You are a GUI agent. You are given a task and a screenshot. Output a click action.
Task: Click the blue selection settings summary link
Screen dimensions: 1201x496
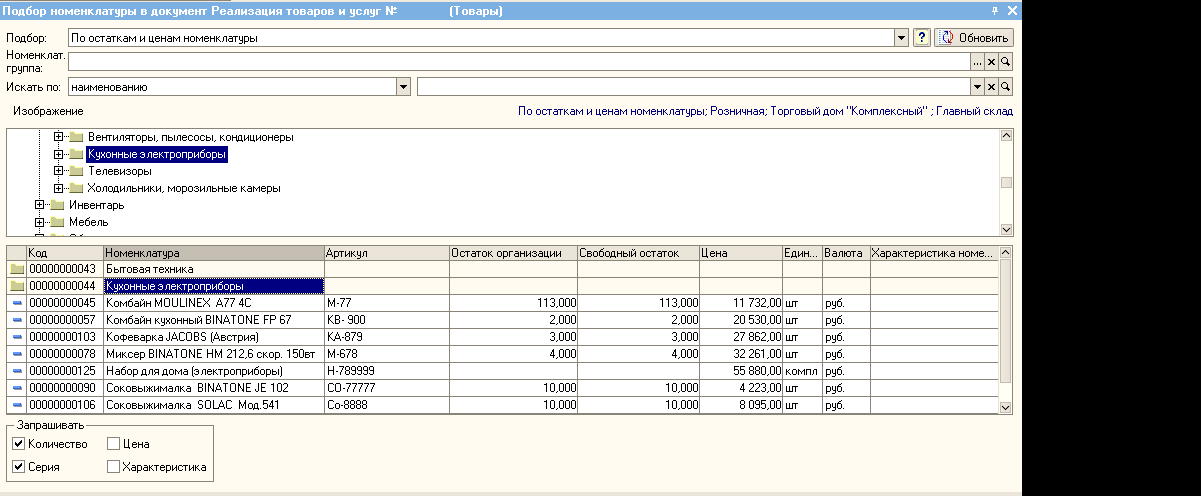pyautogui.click(x=765, y=111)
